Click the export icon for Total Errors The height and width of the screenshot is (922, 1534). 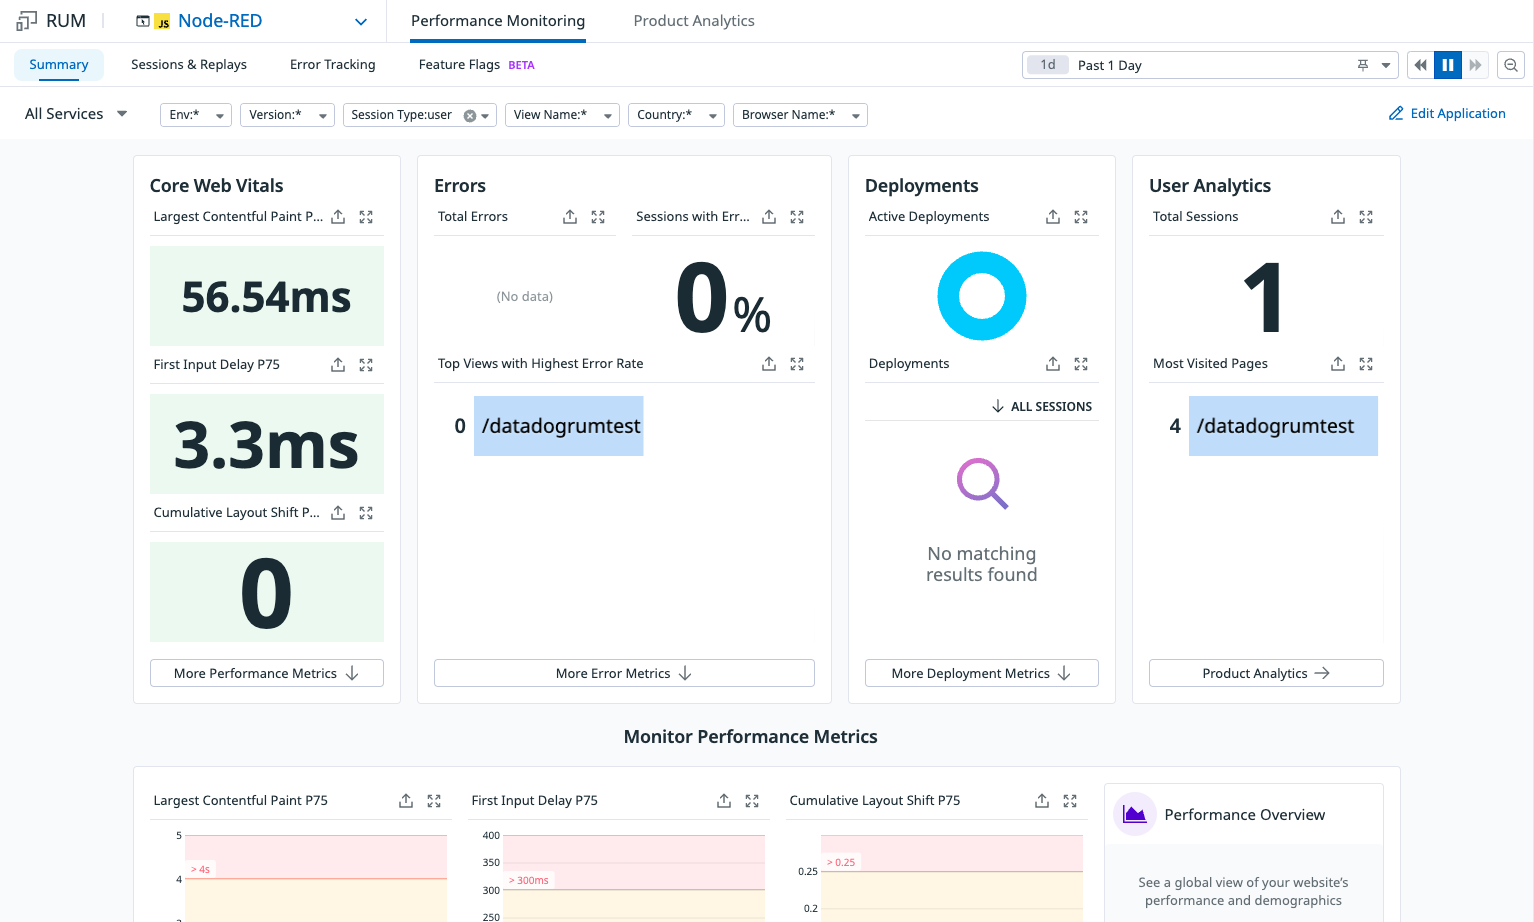pos(570,217)
